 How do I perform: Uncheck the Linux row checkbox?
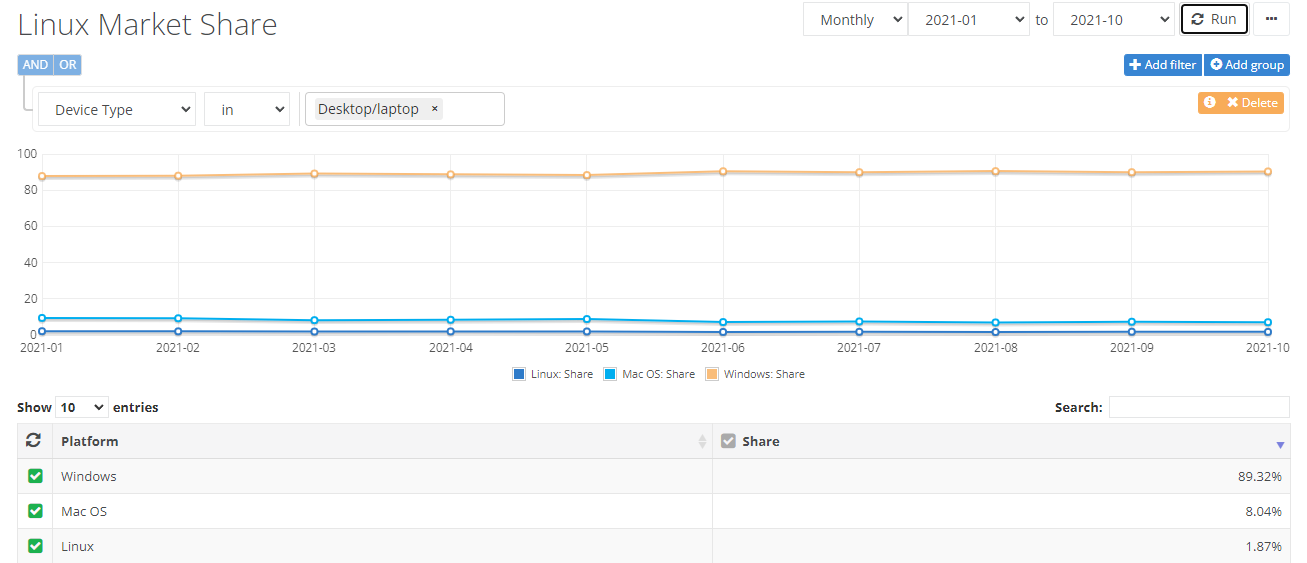pyautogui.click(x=35, y=546)
